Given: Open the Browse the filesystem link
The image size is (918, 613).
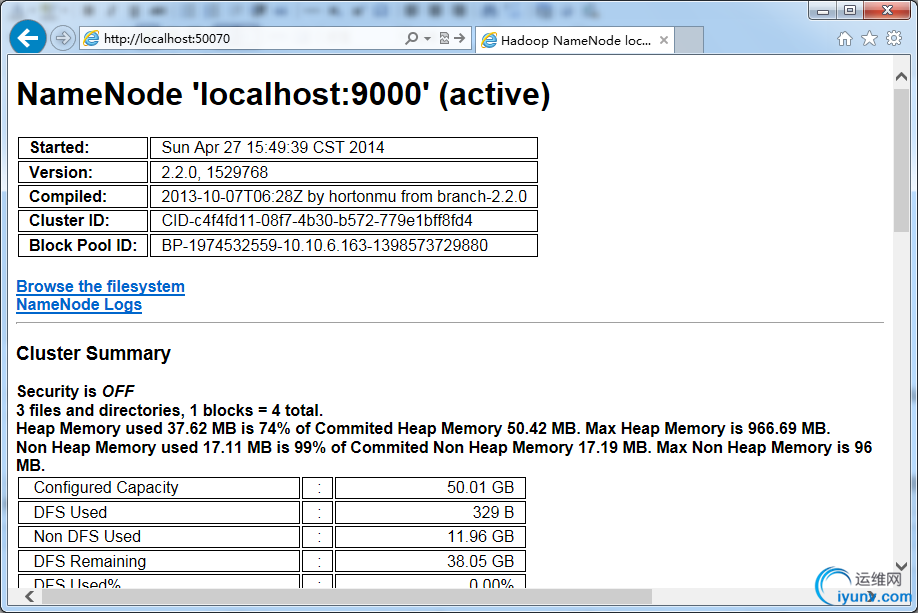Looking at the screenshot, I should 101,286.
